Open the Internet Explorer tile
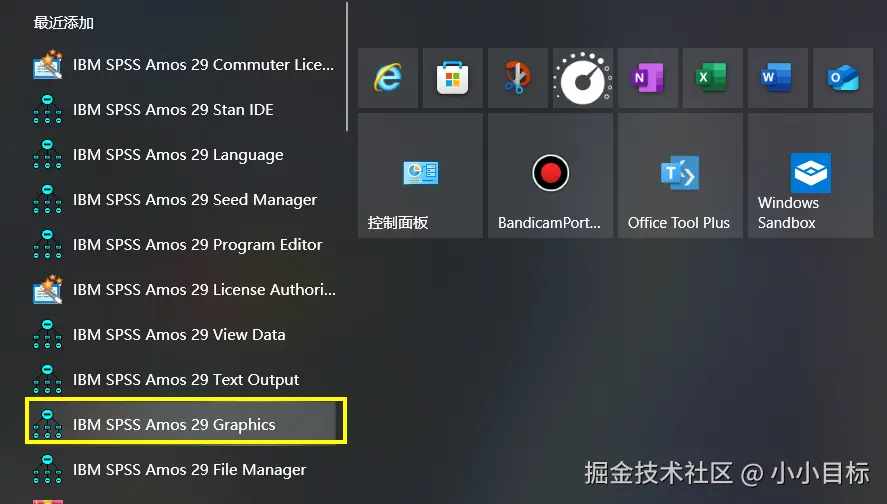Screen dimensions: 887x504 (388, 78)
